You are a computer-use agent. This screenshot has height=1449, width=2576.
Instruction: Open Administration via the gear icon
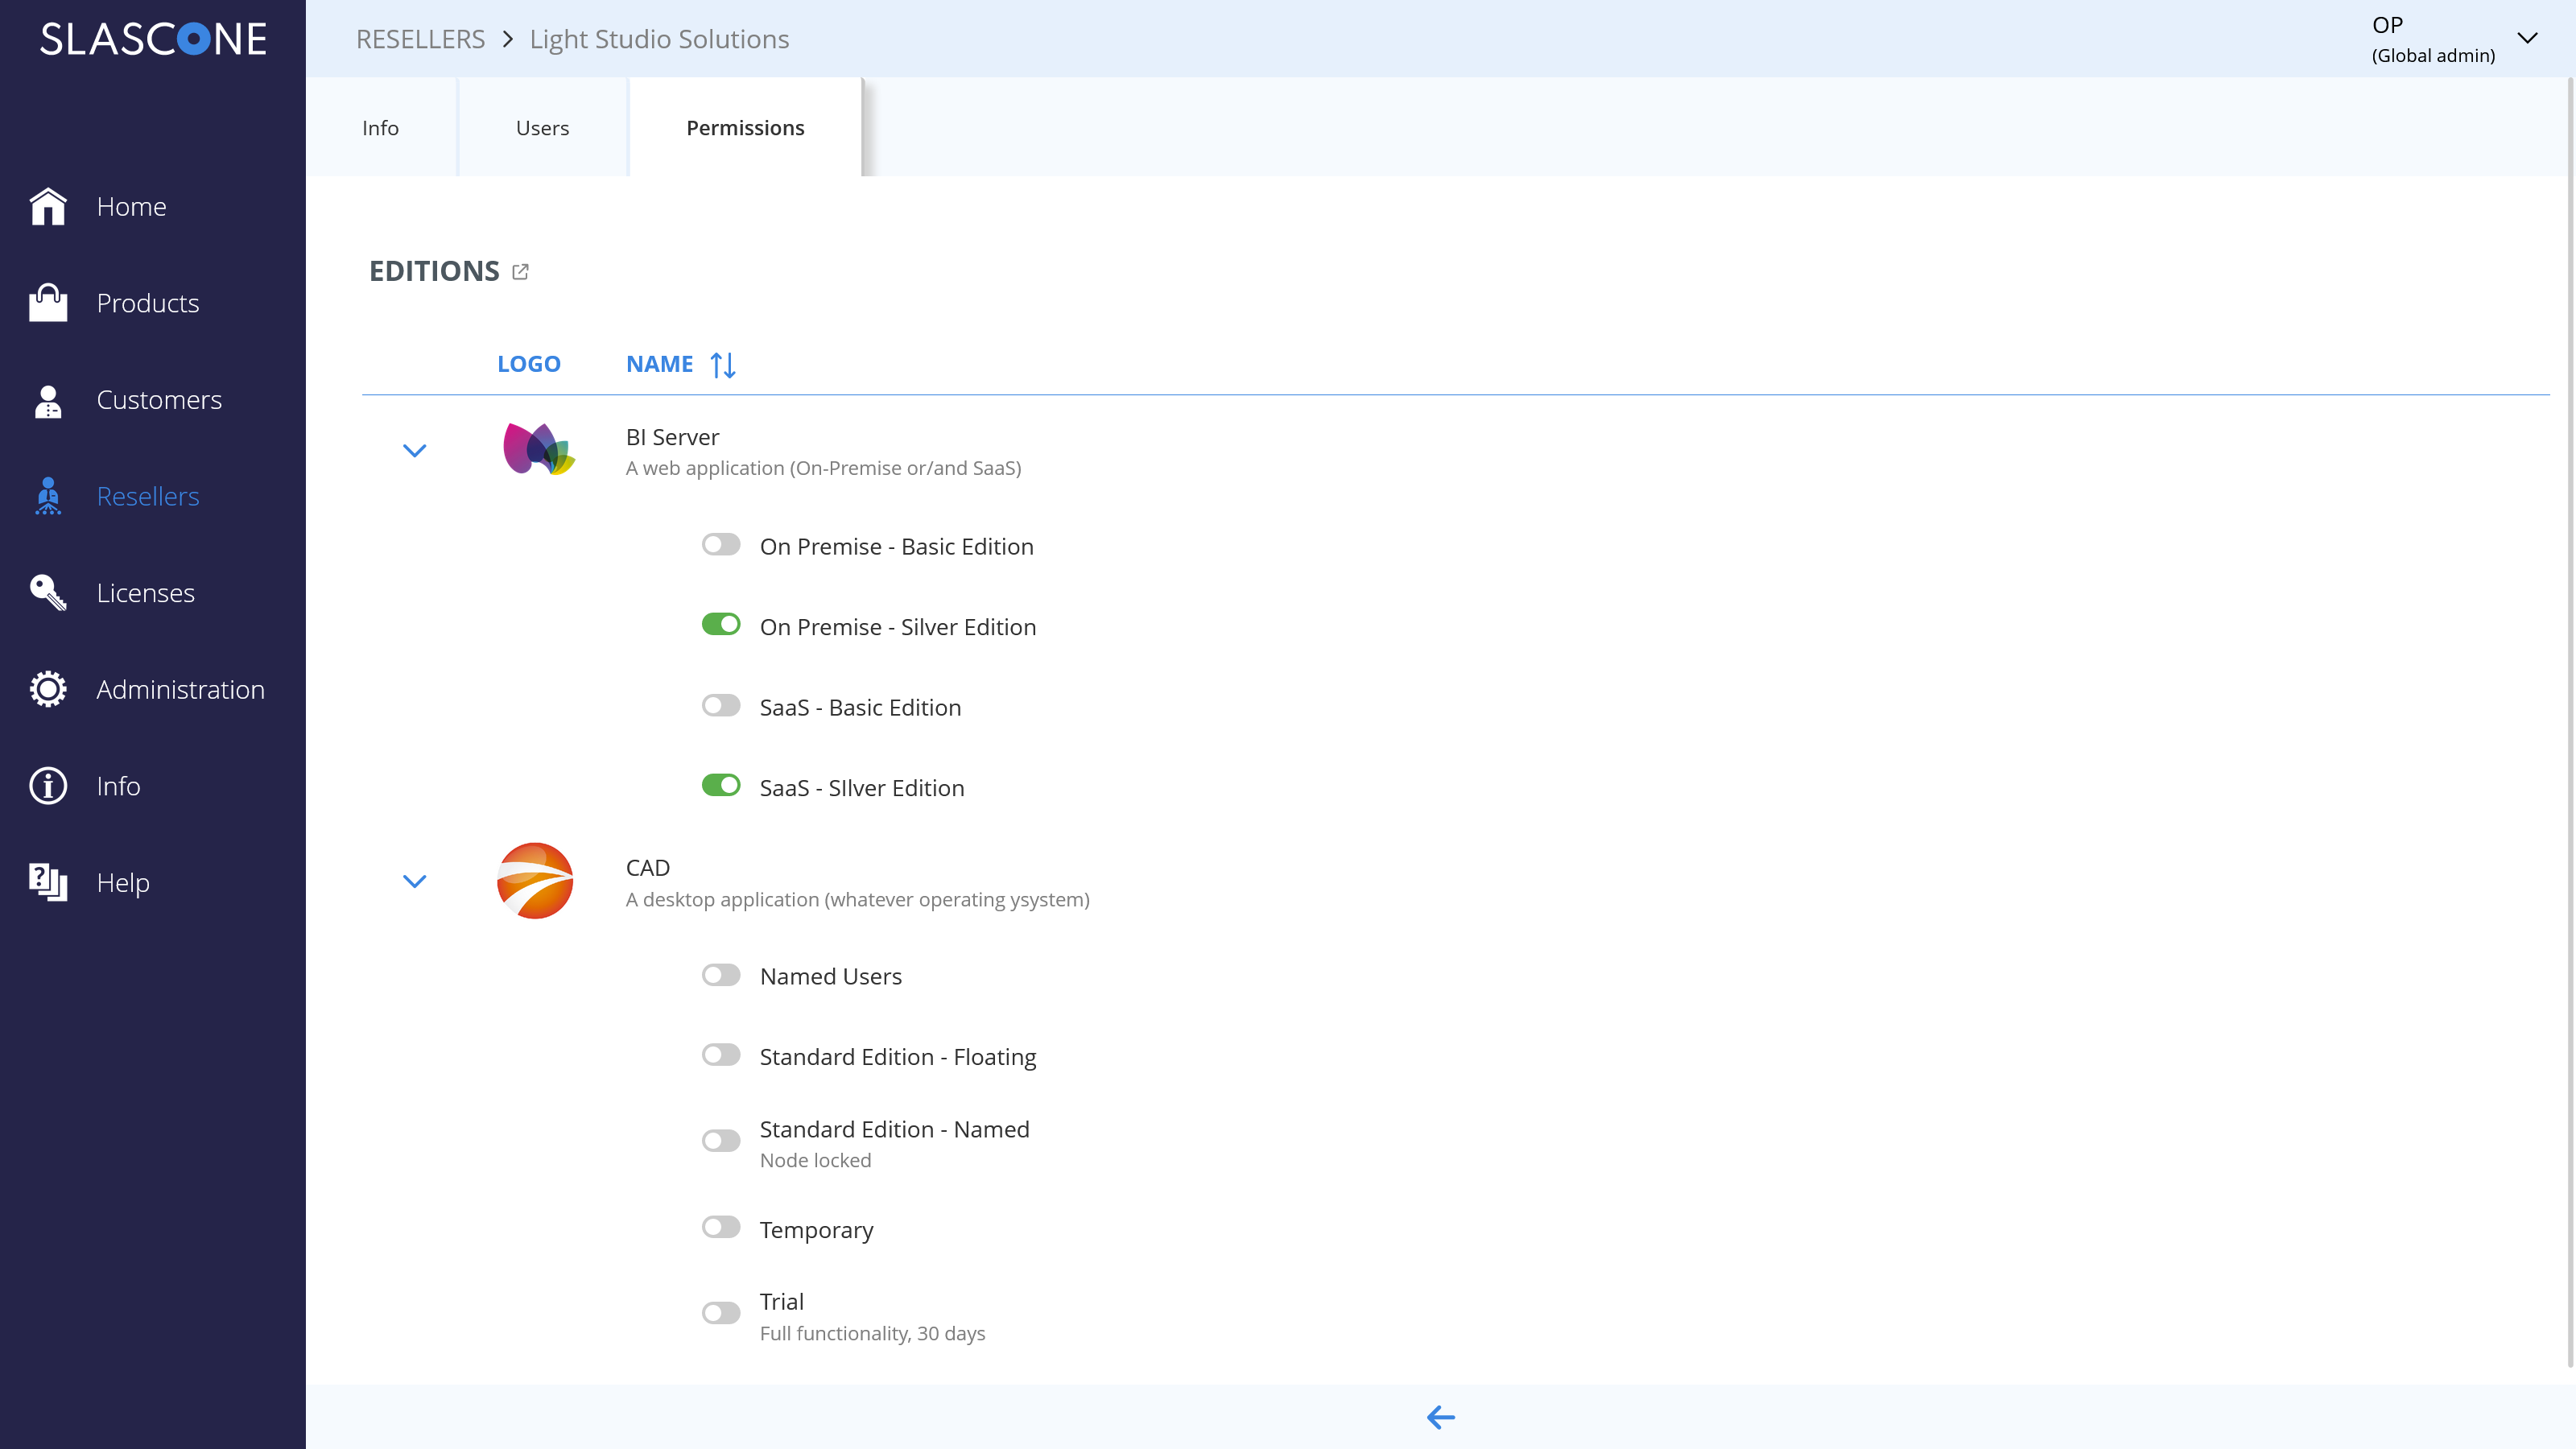[x=48, y=689]
